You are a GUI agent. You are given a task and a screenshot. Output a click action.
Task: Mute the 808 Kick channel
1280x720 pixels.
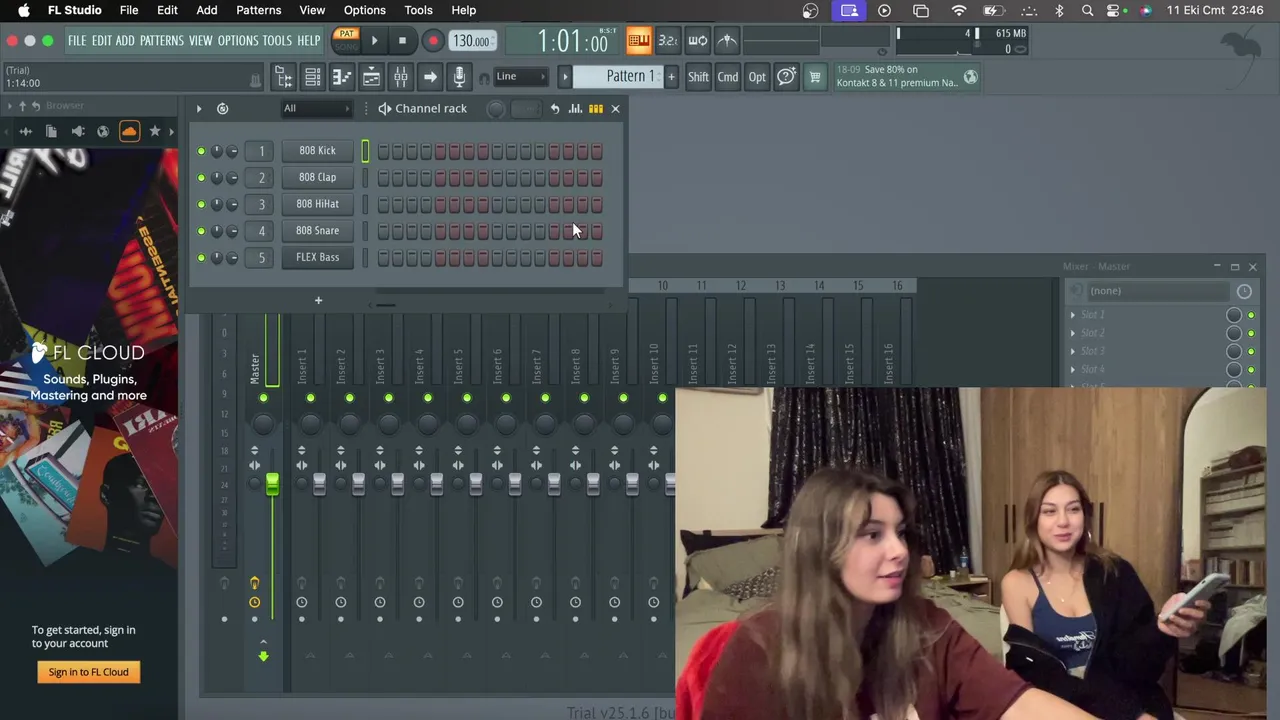[201, 150]
